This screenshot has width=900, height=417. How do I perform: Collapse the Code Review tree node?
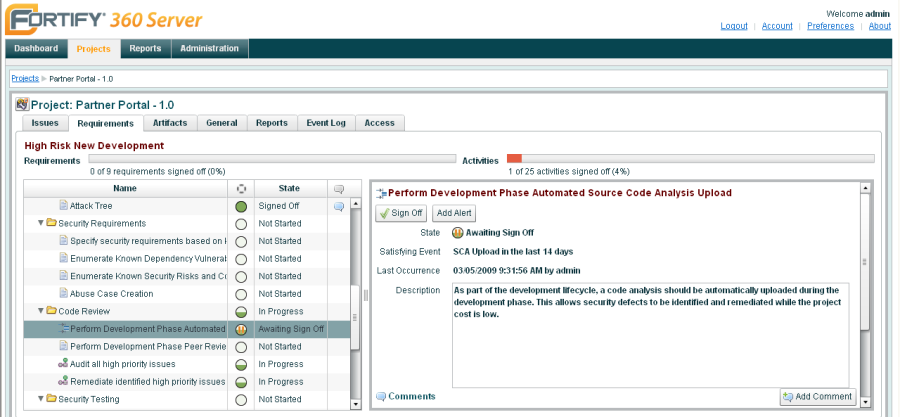tap(40, 311)
